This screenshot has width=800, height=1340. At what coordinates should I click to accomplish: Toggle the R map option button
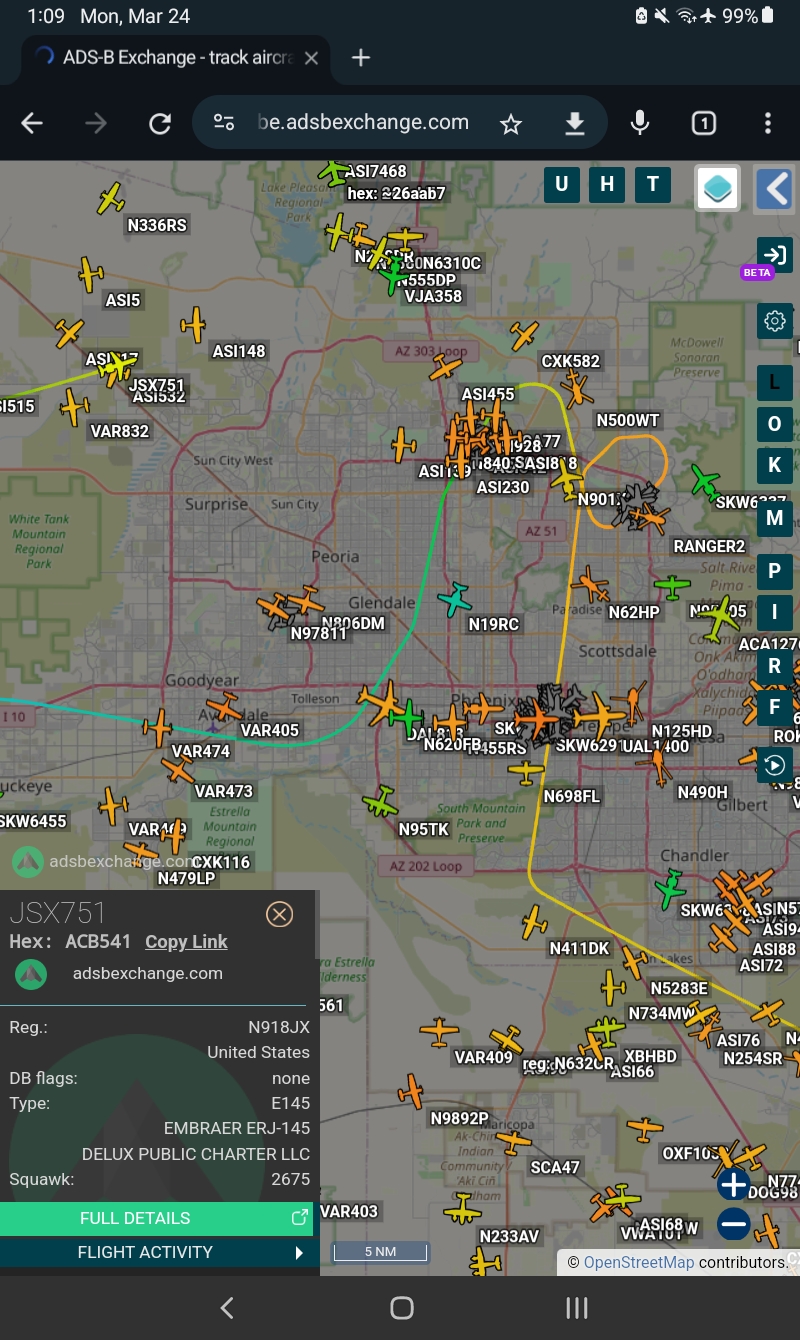pos(774,666)
